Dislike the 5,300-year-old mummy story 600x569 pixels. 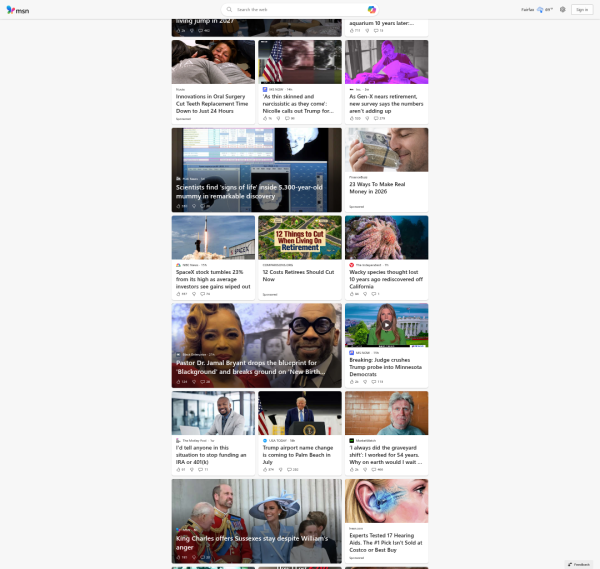tap(194, 206)
